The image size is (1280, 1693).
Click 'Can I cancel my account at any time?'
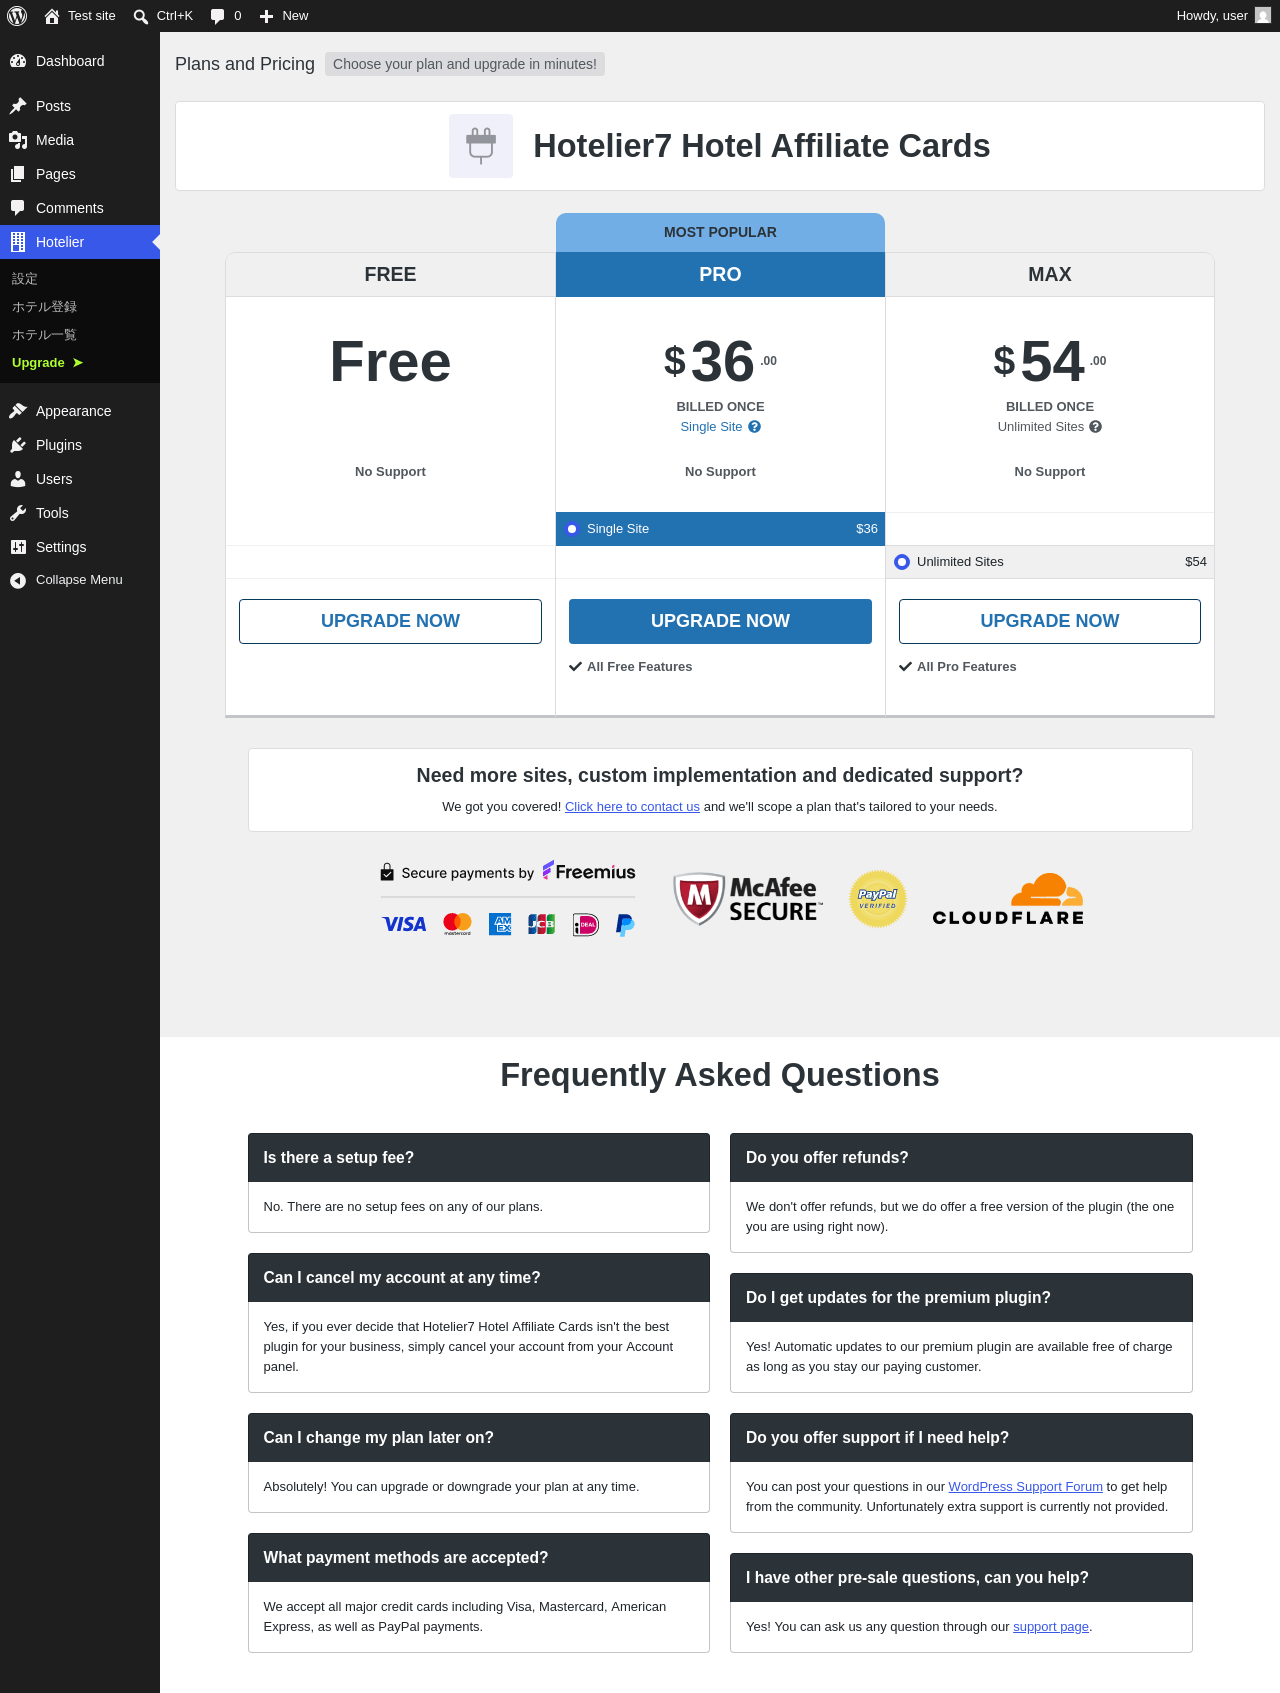point(479,1278)
